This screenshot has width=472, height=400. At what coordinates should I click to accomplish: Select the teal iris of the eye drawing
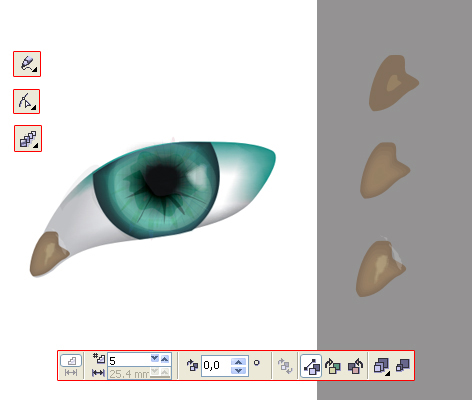tap(156, 190)
